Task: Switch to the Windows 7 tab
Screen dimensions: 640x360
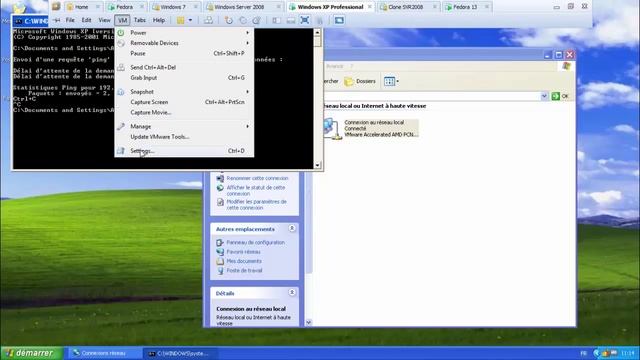Action: 174,7
